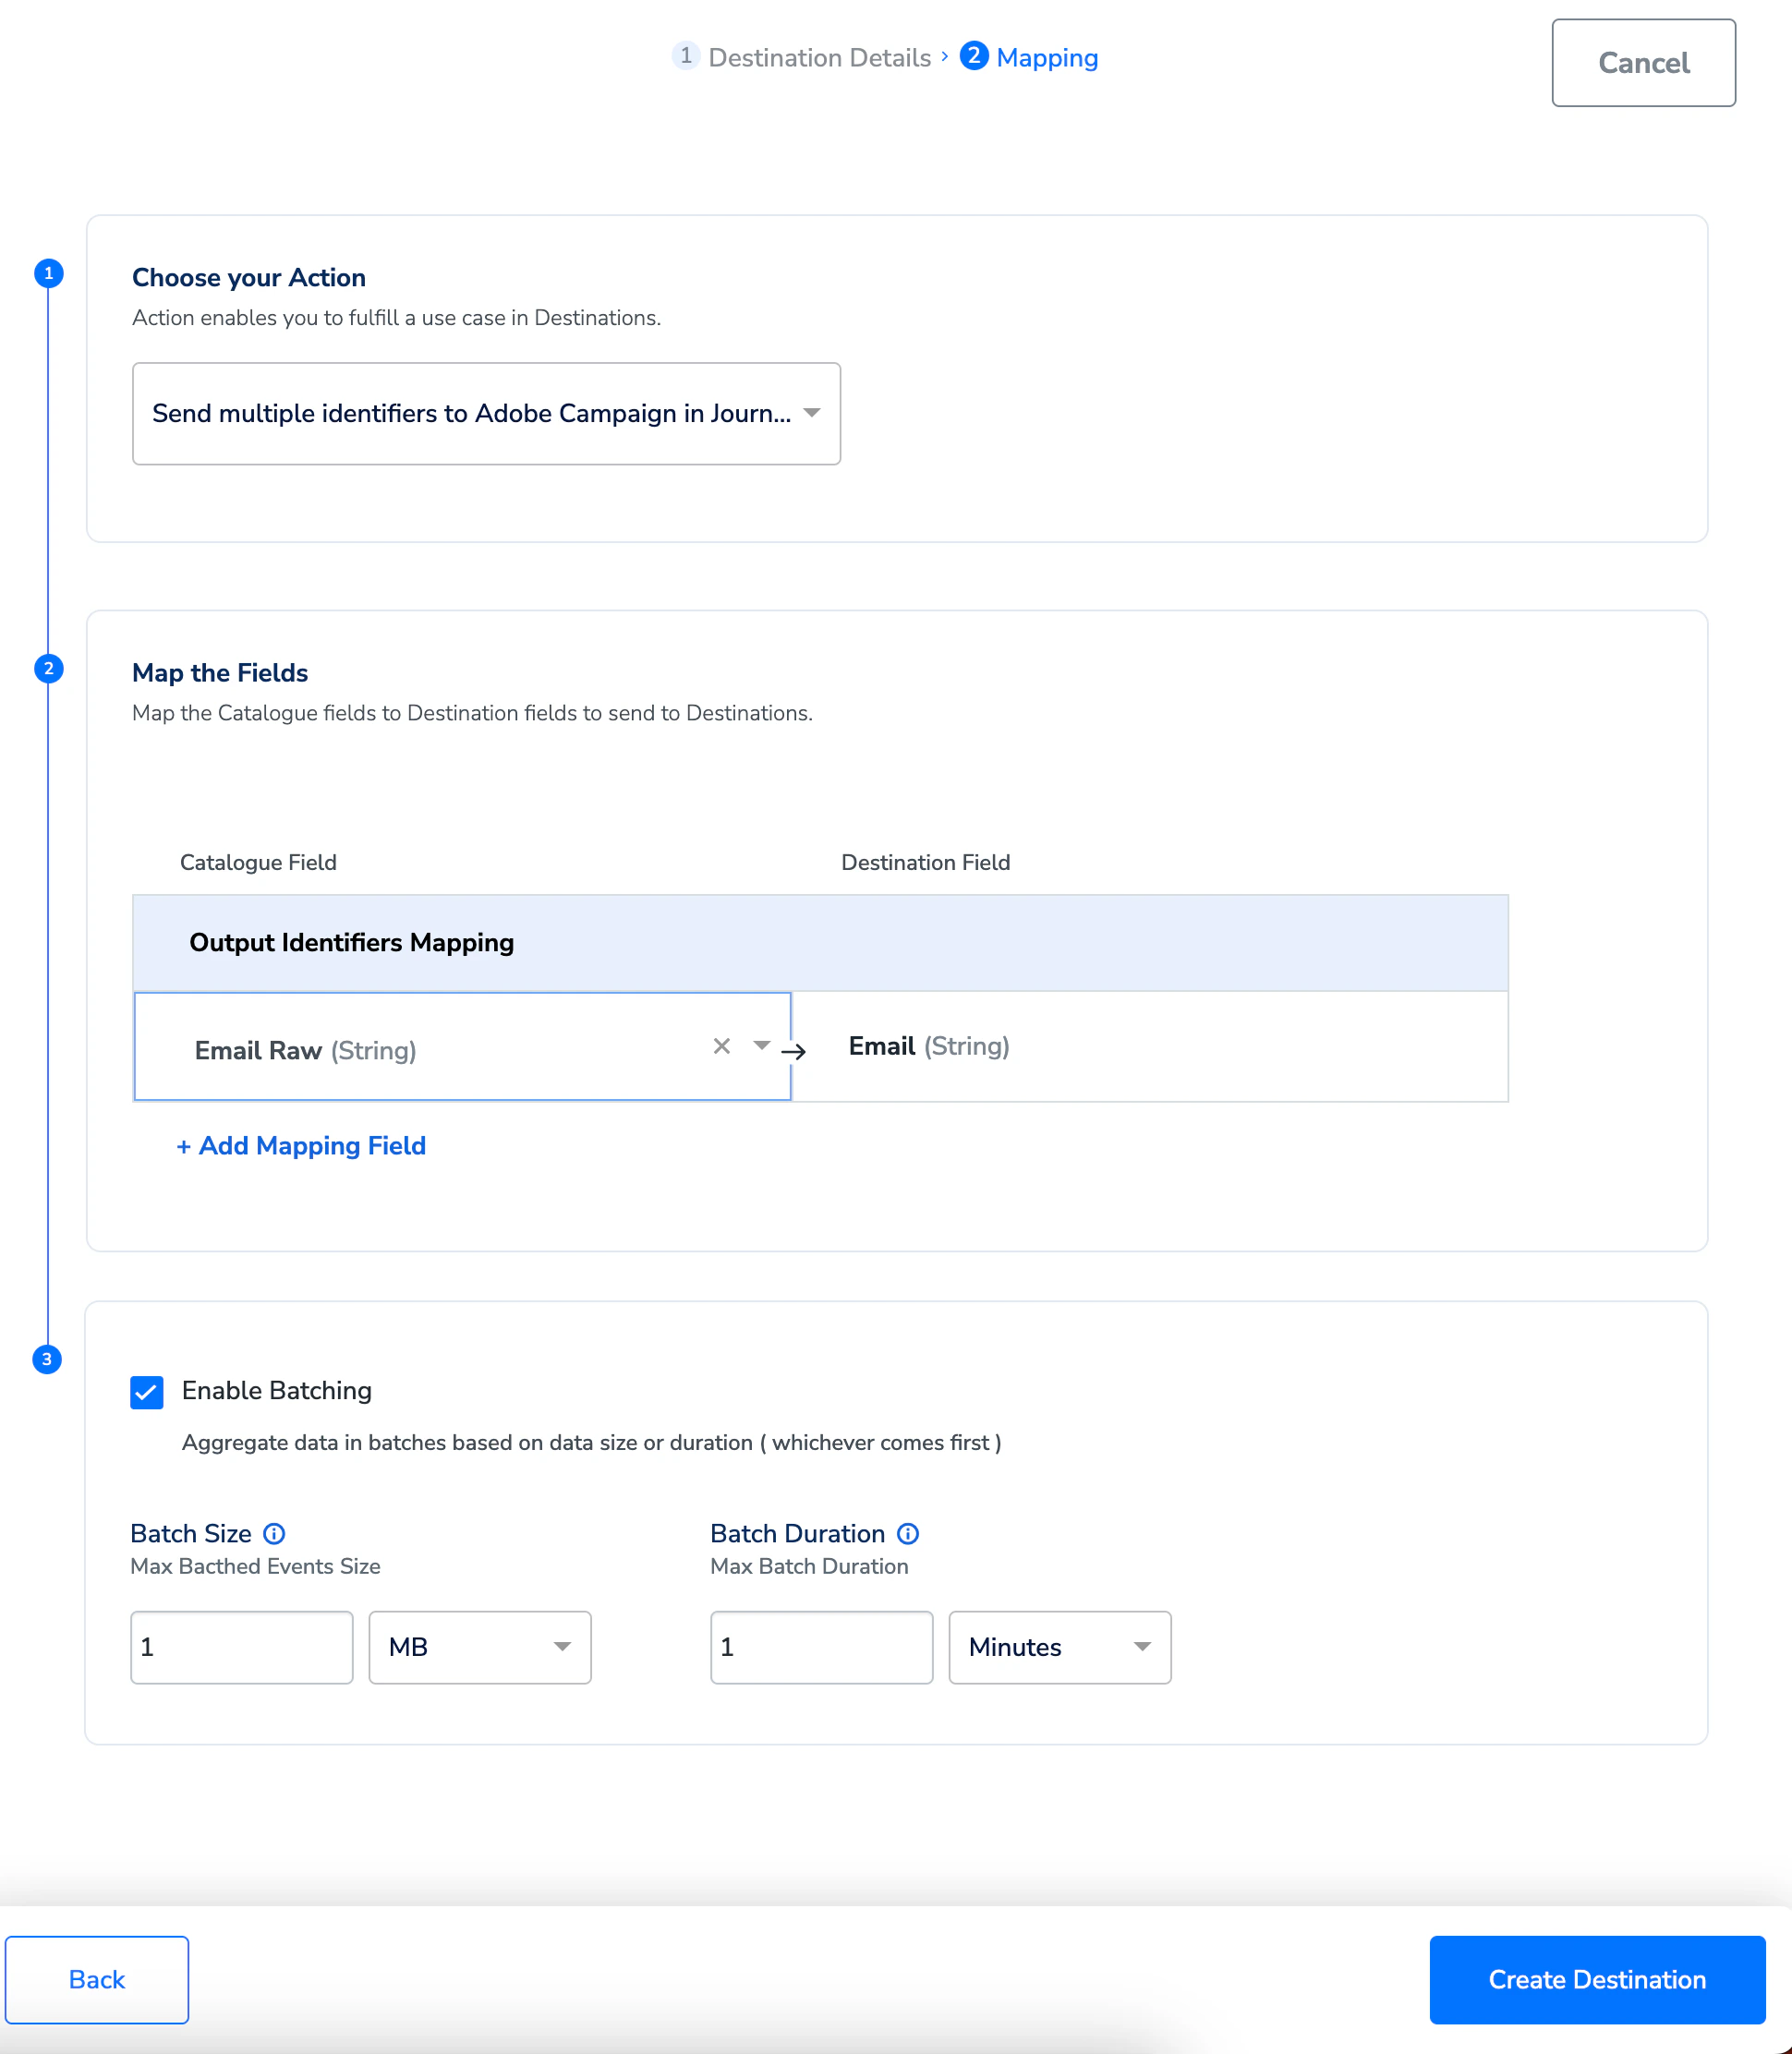This screenshot has height=2054, width=1792.
Task: Click the Back button
Action: pos(97,1979)
